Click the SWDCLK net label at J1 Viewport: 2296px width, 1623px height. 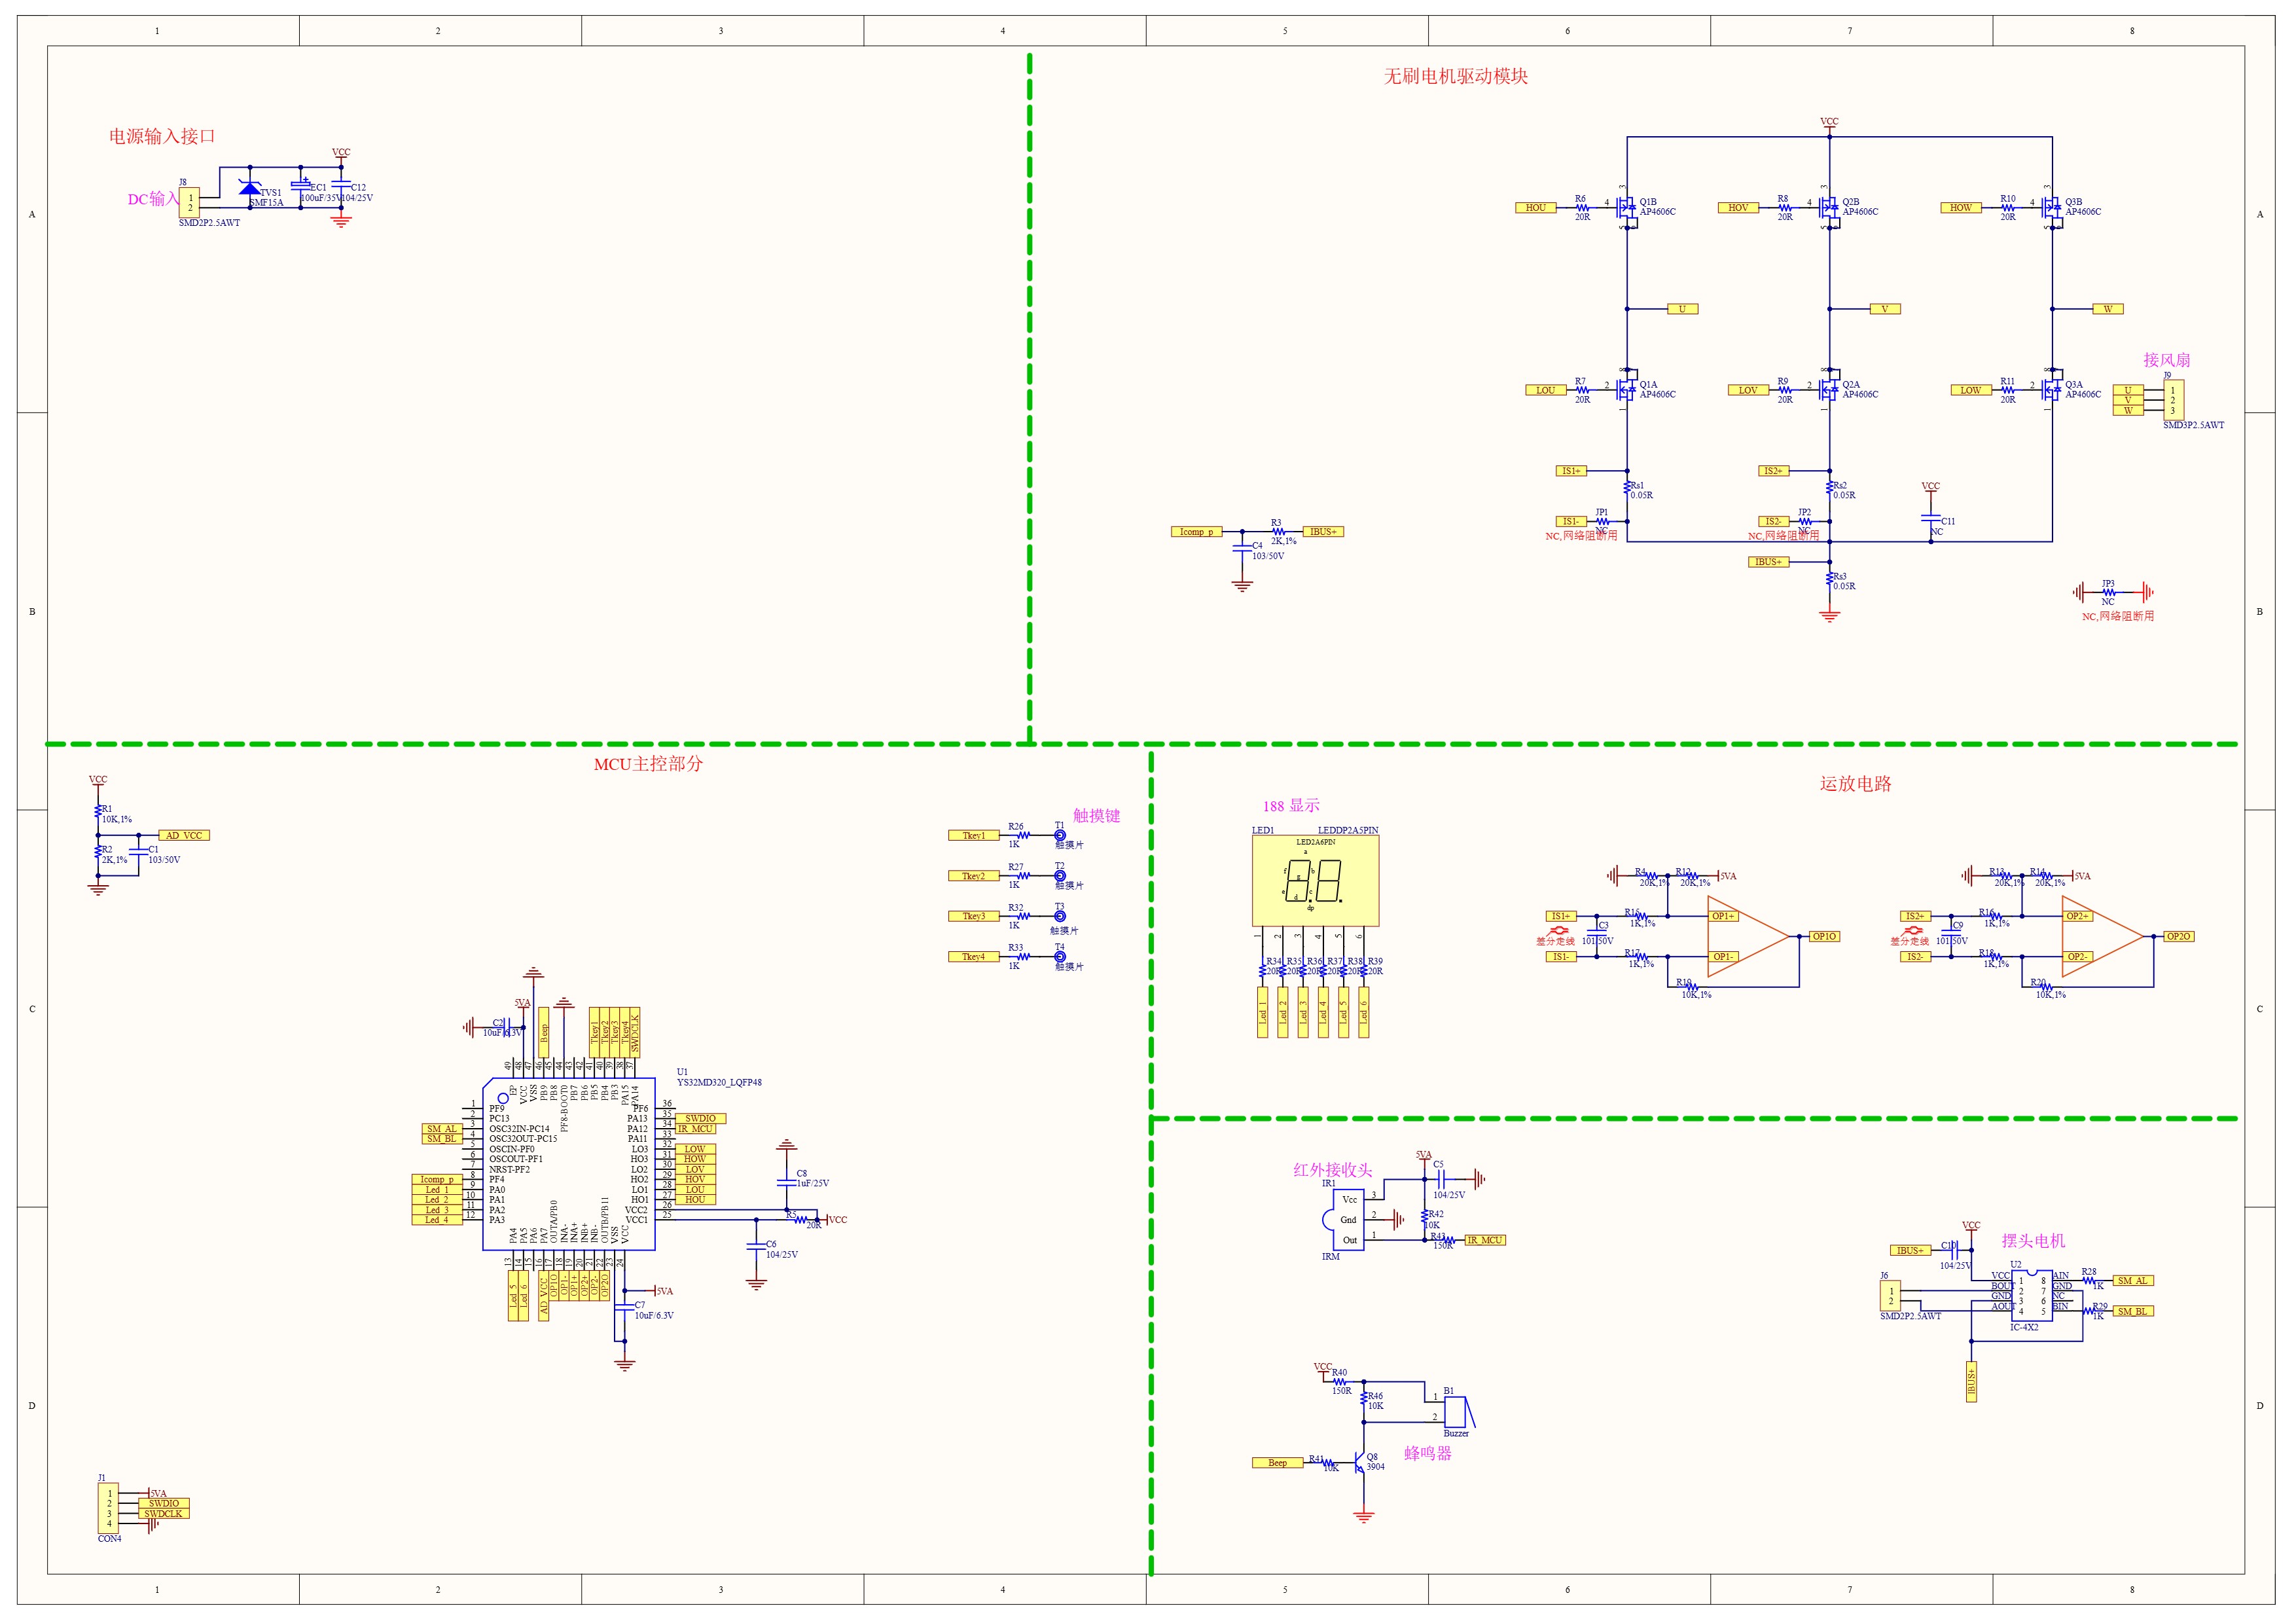163,1514
